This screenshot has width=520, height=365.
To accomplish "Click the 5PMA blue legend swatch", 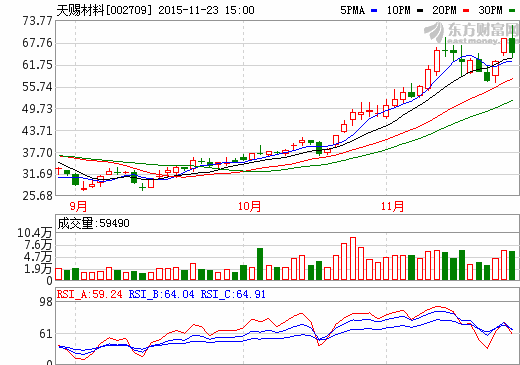I will 374,11.
